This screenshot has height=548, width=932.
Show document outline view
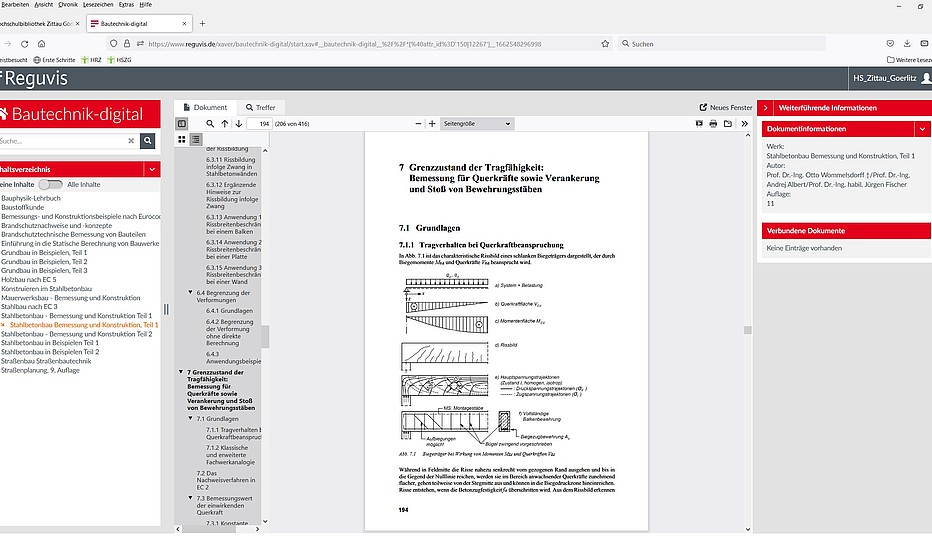(196, 139)
